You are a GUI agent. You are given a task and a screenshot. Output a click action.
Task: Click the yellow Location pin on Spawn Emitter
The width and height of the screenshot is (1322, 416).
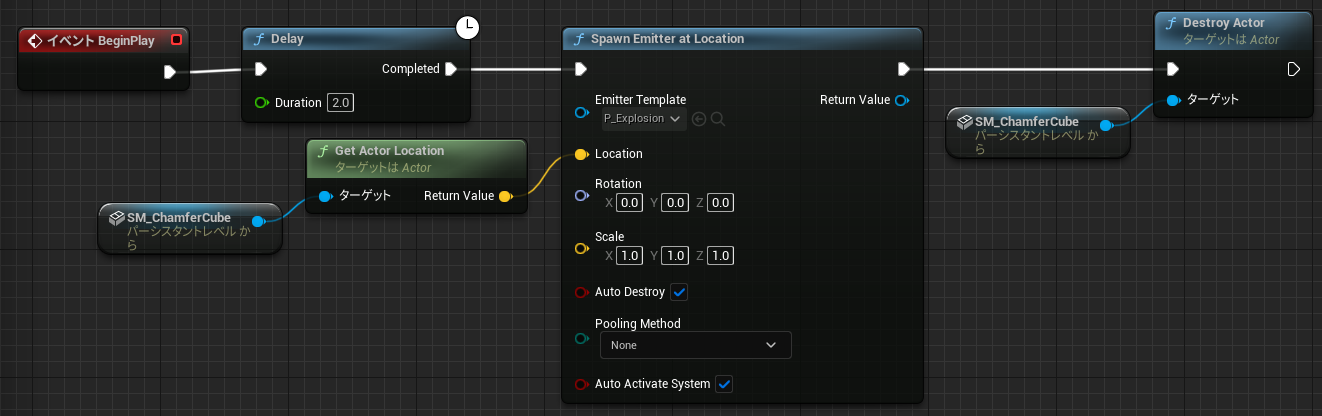point(581,154)
